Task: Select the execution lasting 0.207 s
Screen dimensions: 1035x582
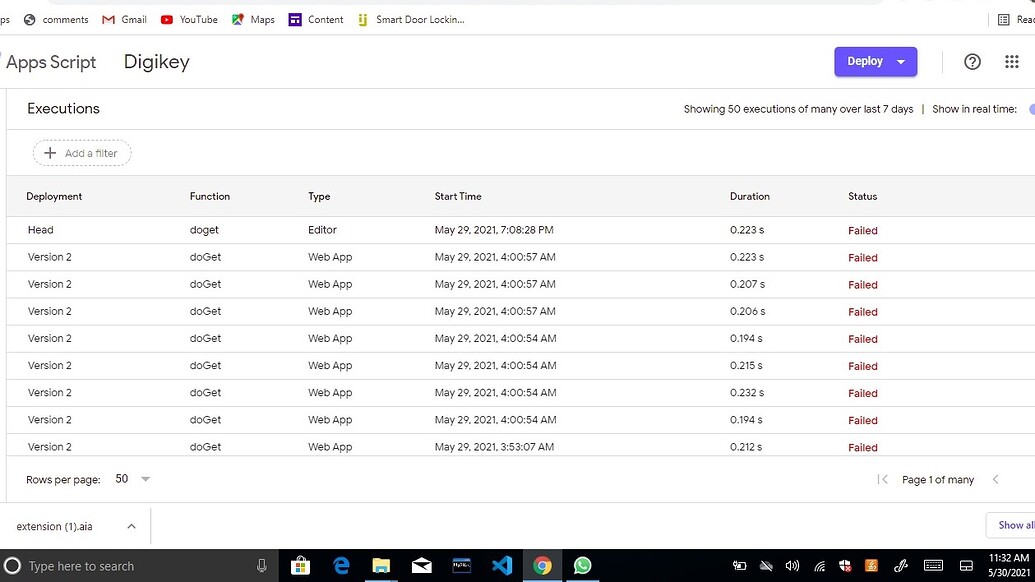Action: tap(521, 284)
